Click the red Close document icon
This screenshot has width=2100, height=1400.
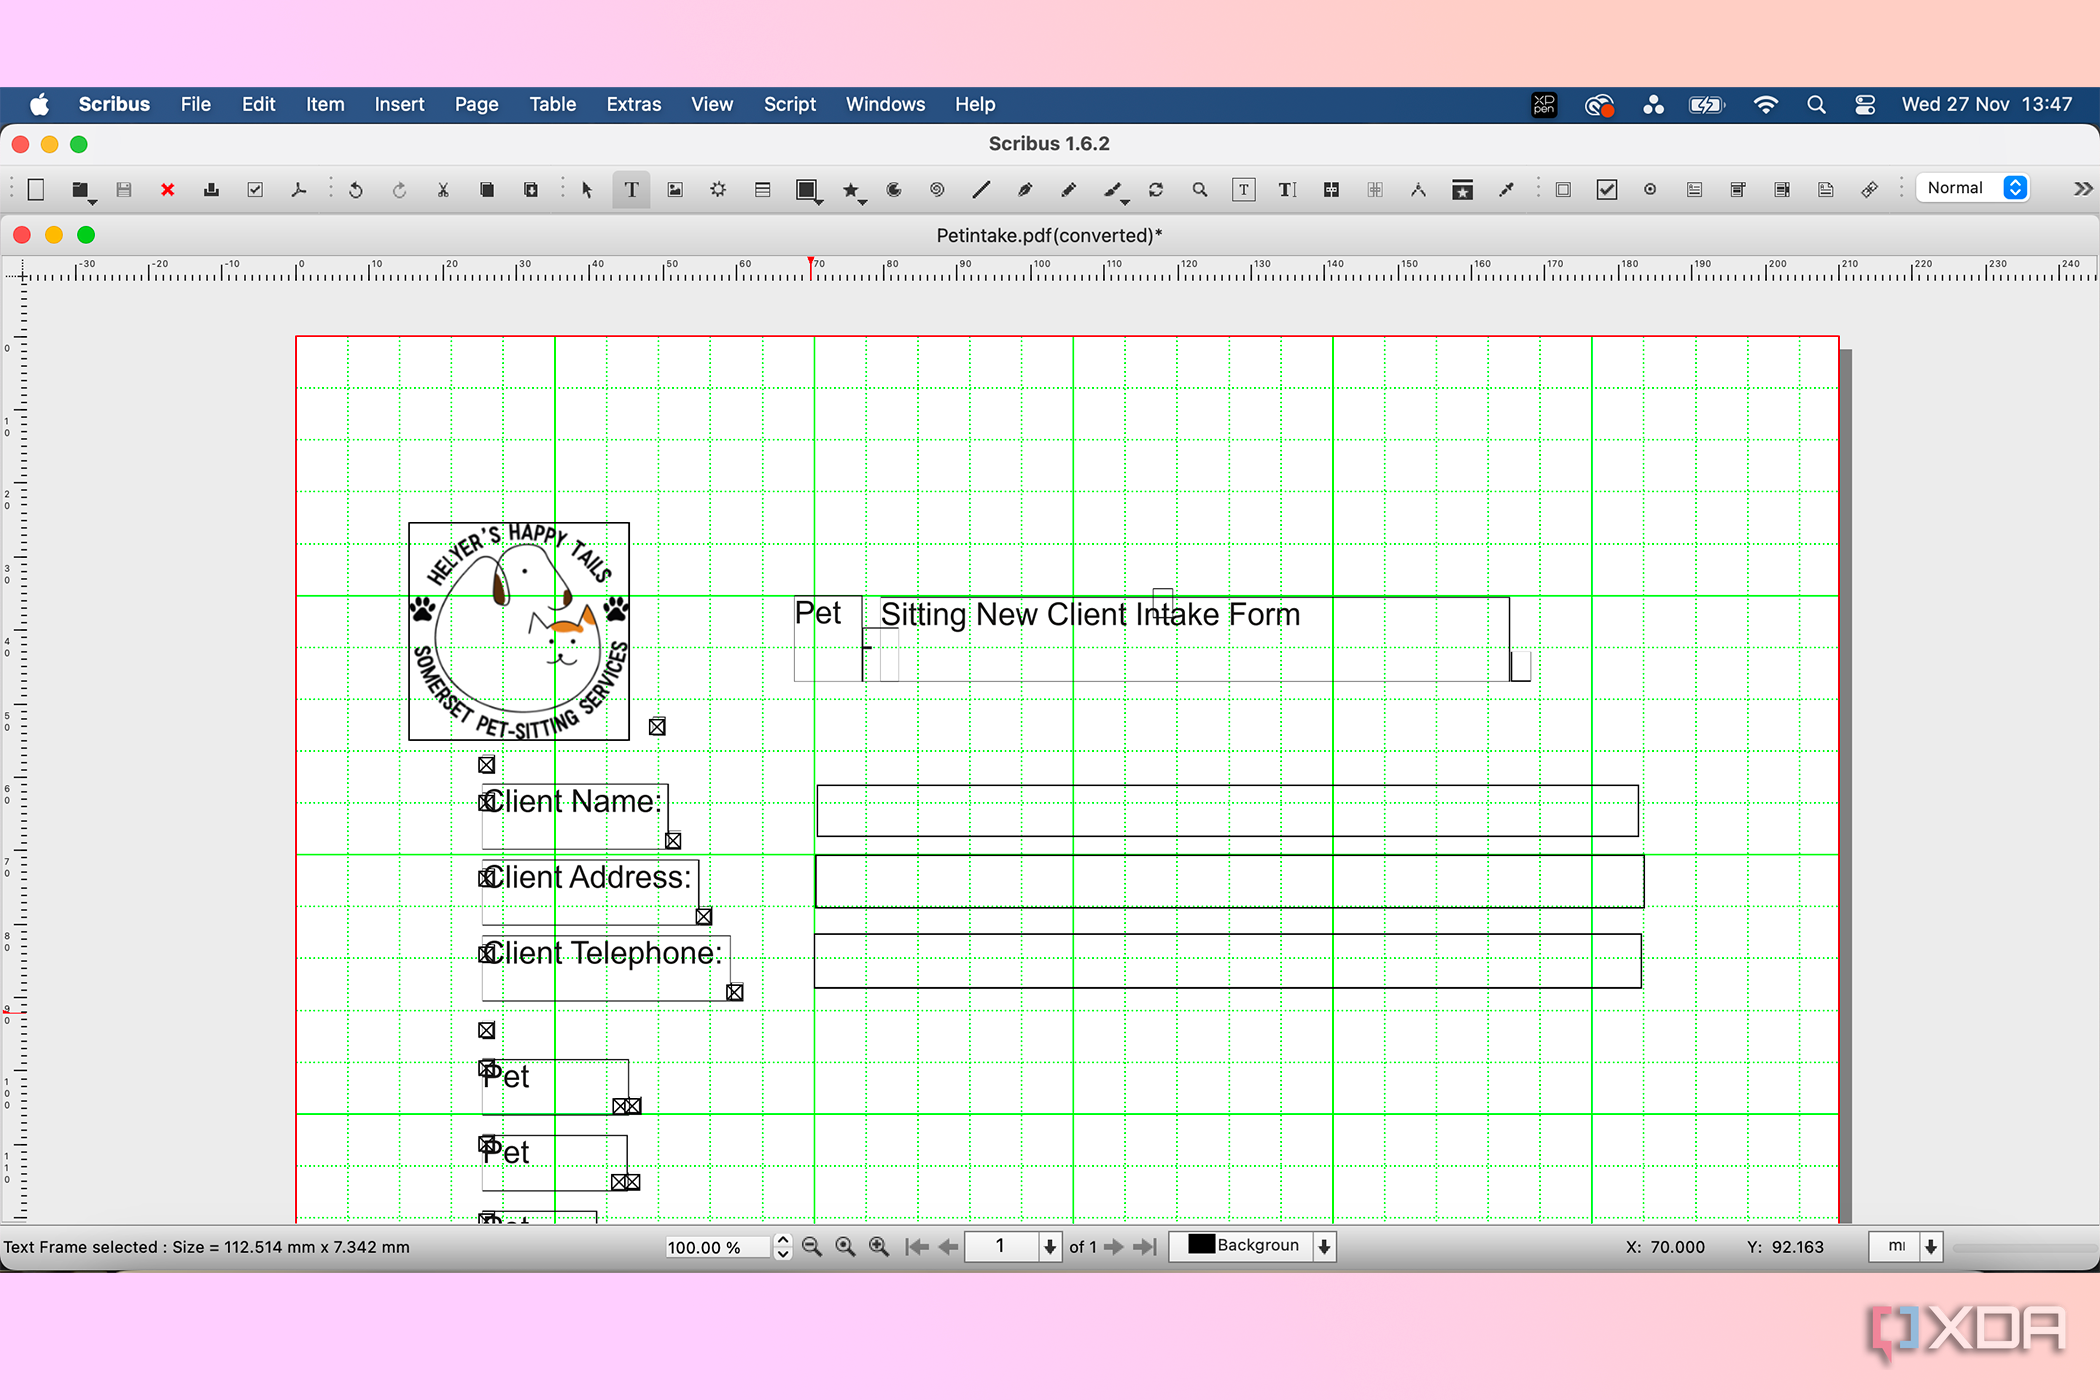coord(167,190)
